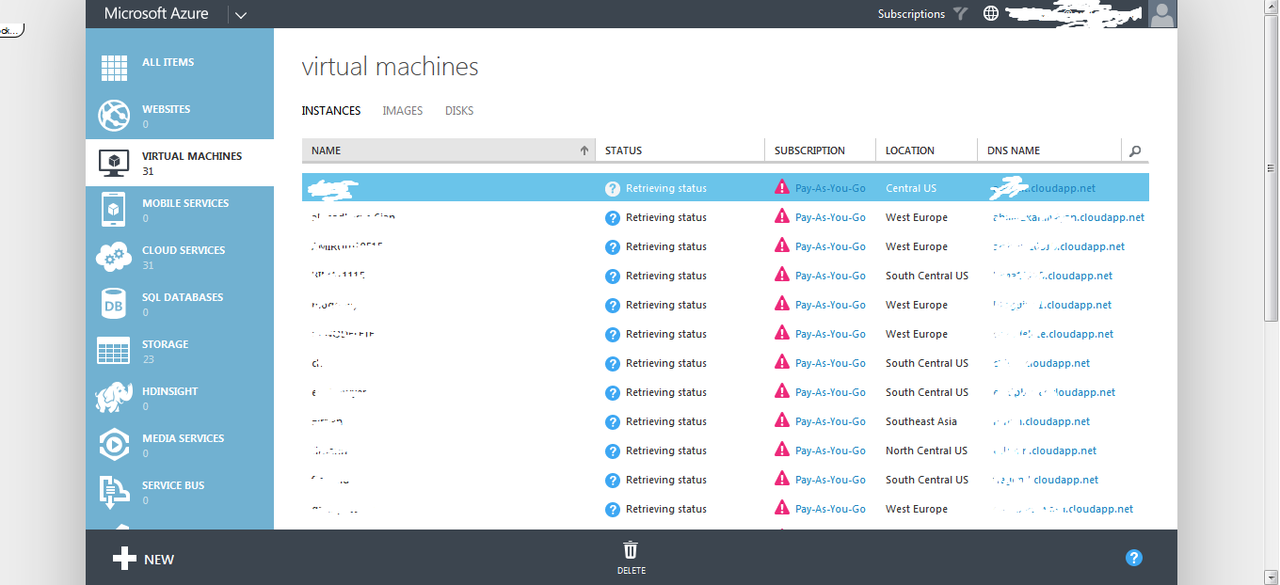
Task: Click the globe language icon in header
Action: tap(991, 14)
